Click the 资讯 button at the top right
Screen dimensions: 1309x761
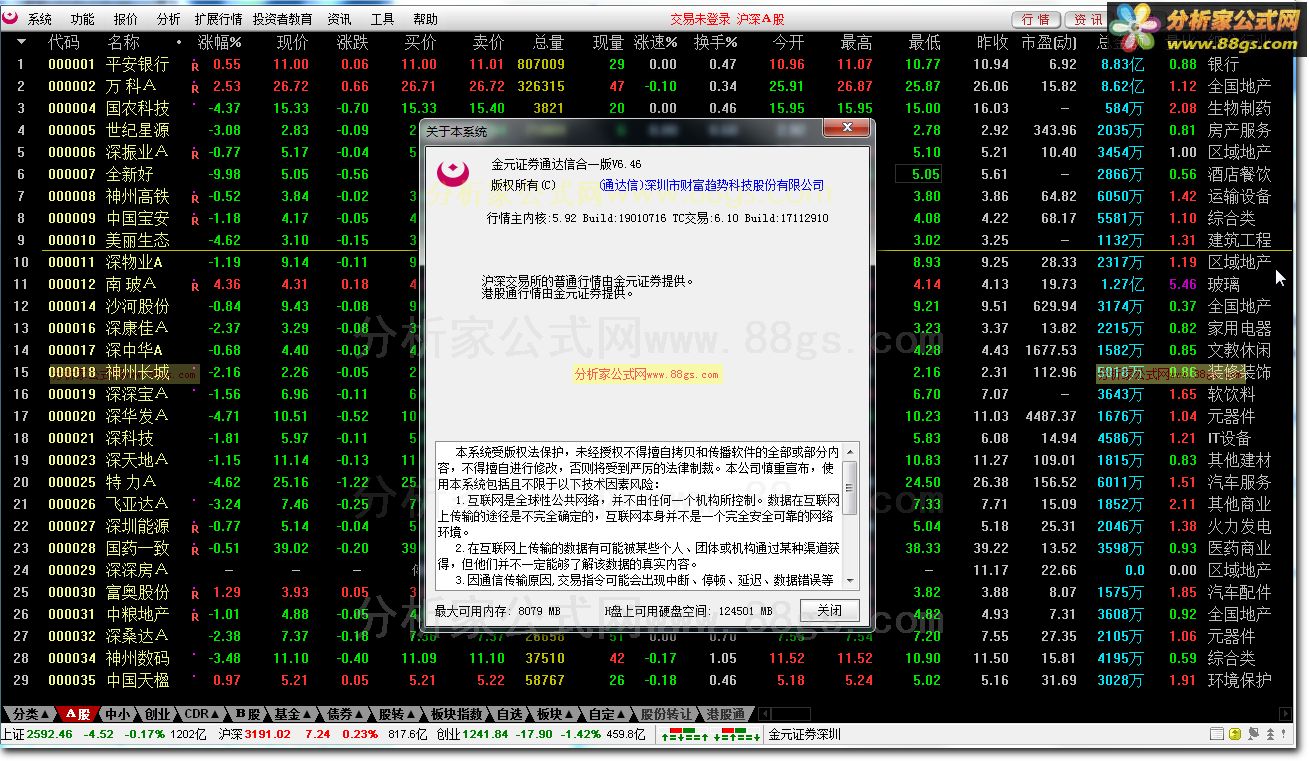pos(1084,19)
